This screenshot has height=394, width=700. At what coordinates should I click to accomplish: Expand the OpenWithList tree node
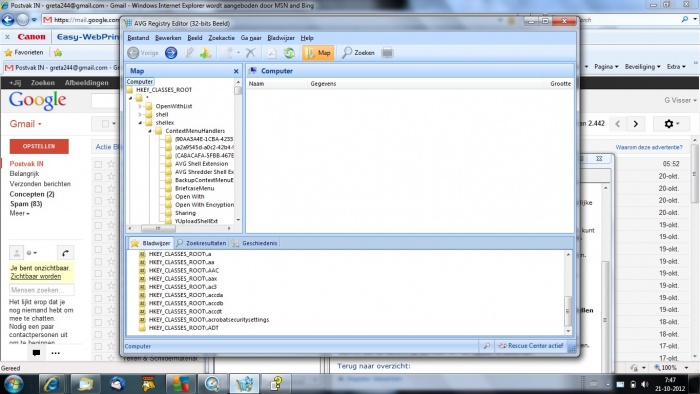click(140, 106)
